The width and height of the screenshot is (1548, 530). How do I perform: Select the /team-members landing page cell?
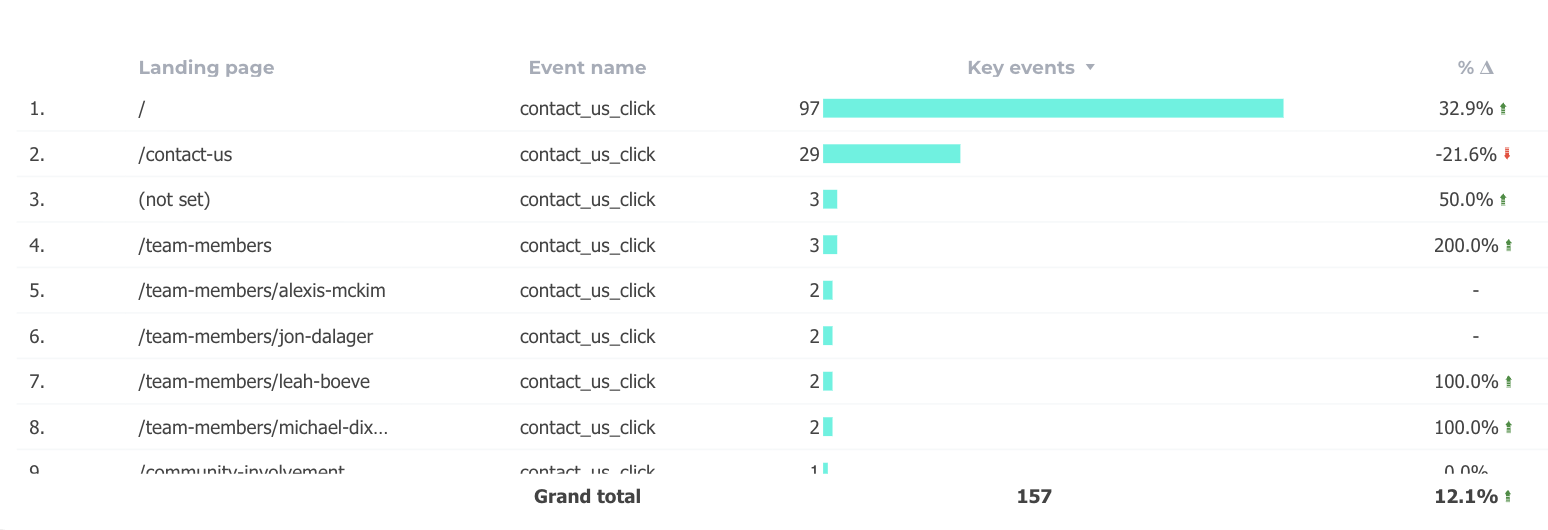205,246
